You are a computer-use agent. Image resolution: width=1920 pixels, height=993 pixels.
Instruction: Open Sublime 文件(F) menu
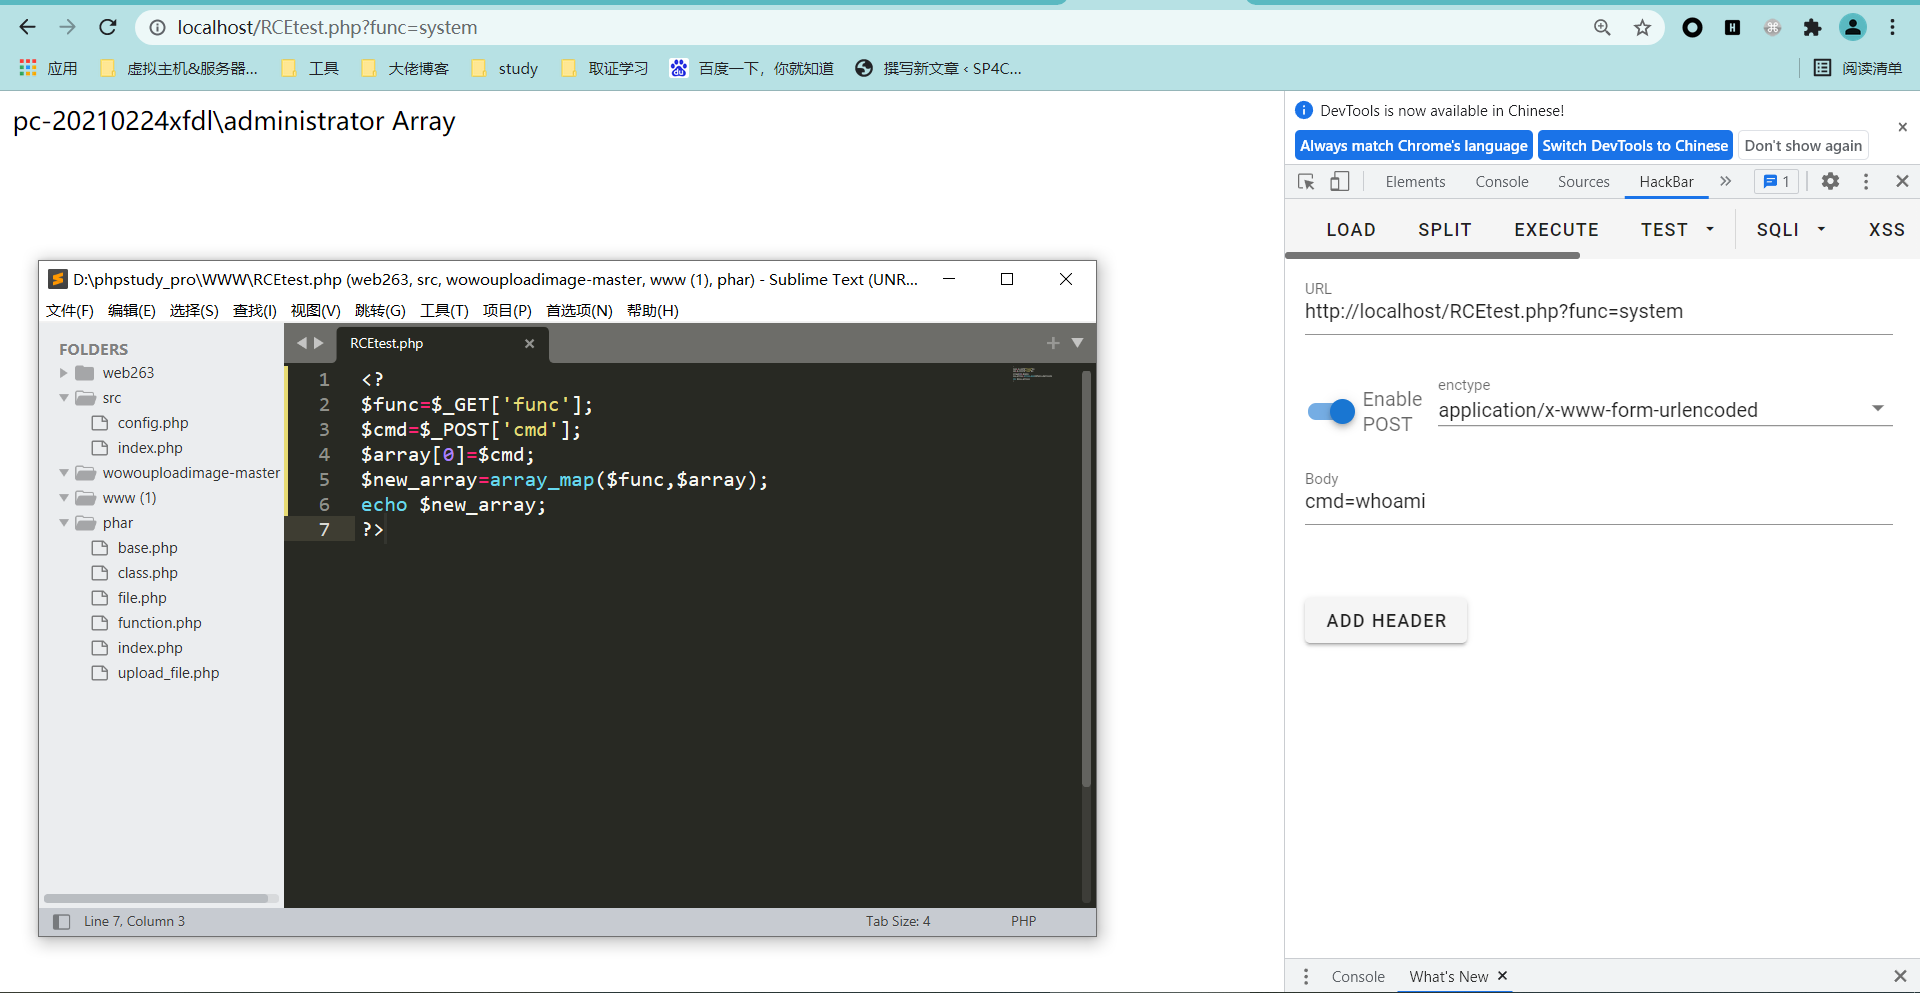[x=70, y=310]
